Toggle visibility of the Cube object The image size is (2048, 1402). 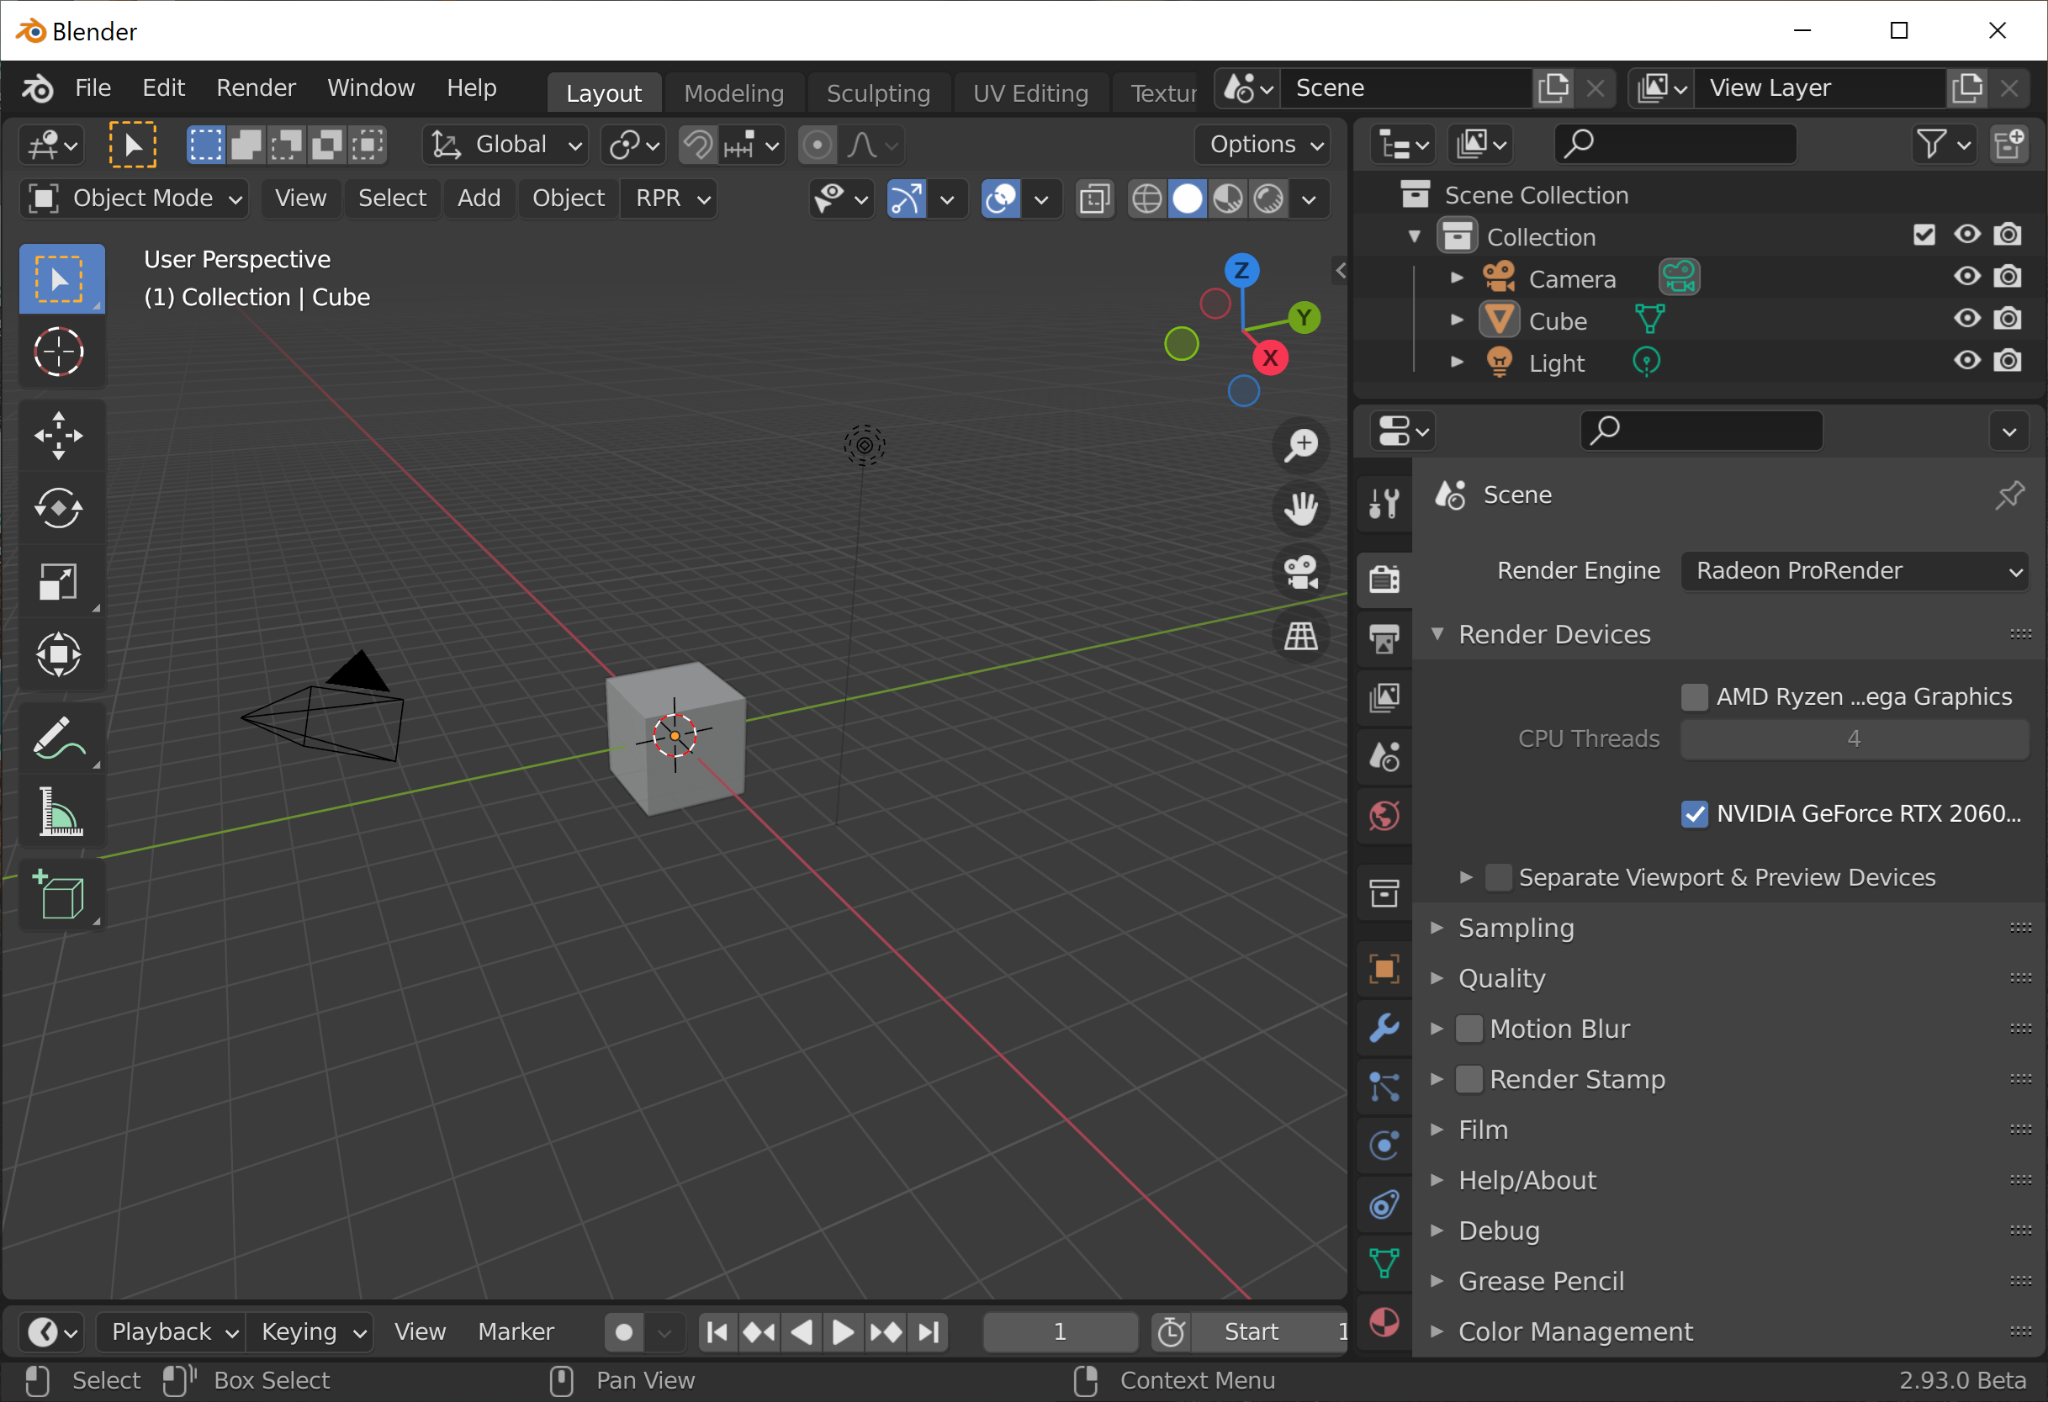coord(1967,322)
